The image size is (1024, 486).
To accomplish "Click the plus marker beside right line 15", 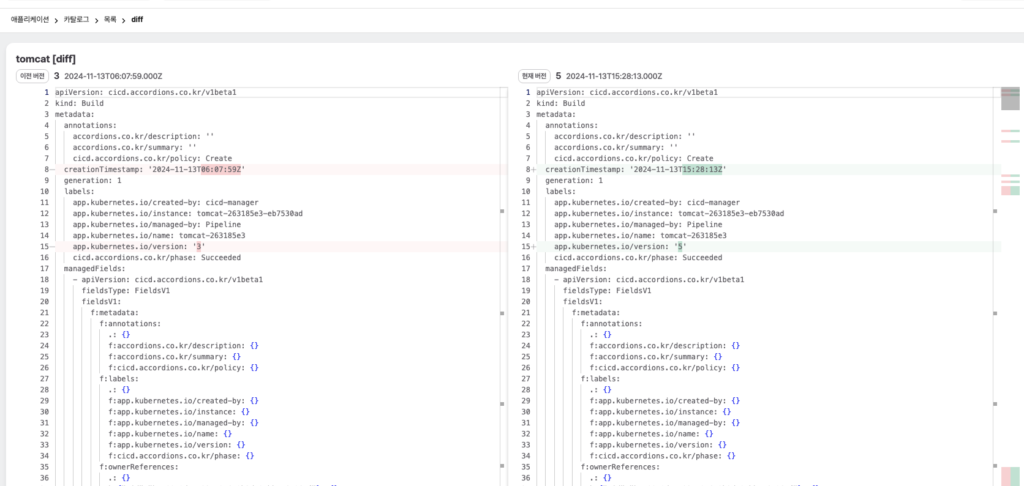I will click(534, 247).
